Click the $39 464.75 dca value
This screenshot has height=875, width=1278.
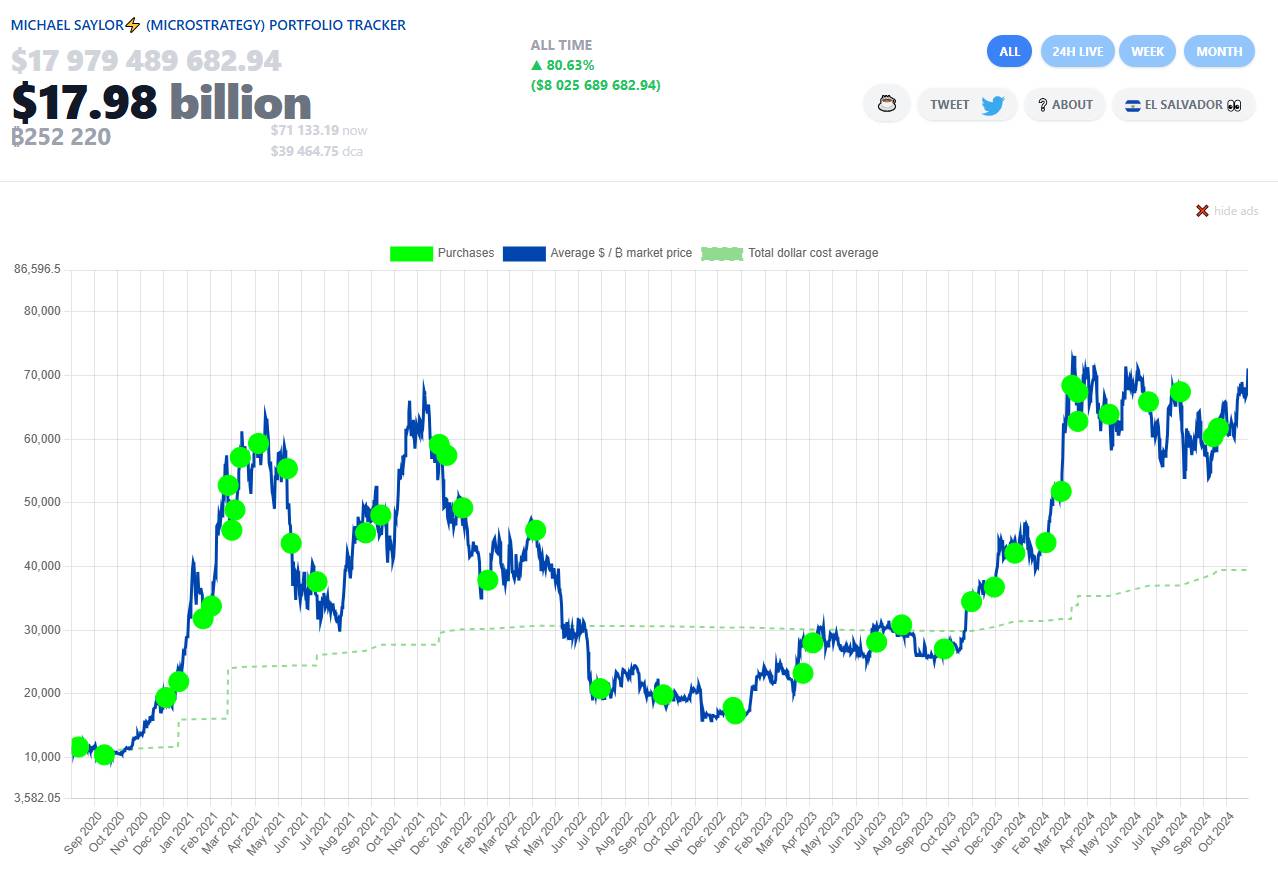click(x=316, y=151)
